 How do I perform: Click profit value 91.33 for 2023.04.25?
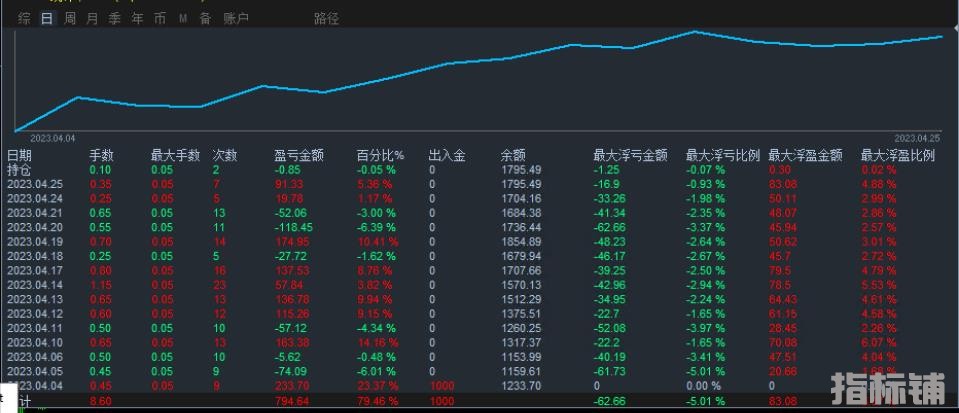[289, 184]
